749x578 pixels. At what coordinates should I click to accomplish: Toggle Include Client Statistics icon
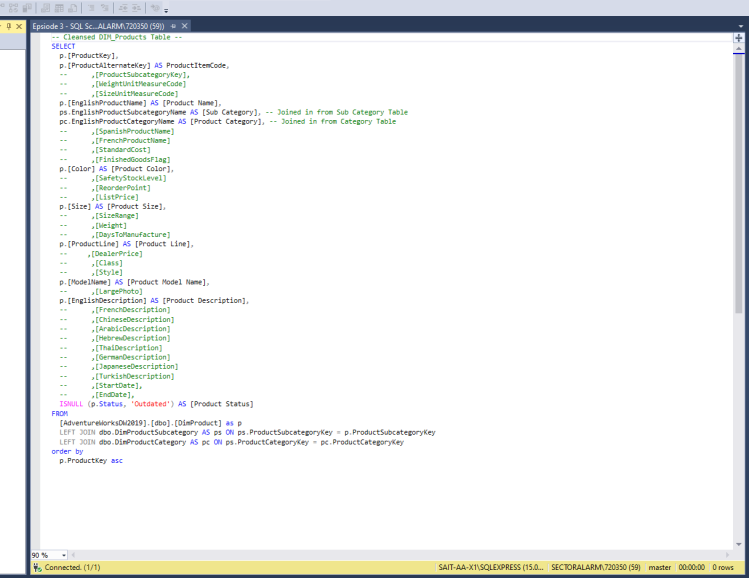tap(27, 8)
